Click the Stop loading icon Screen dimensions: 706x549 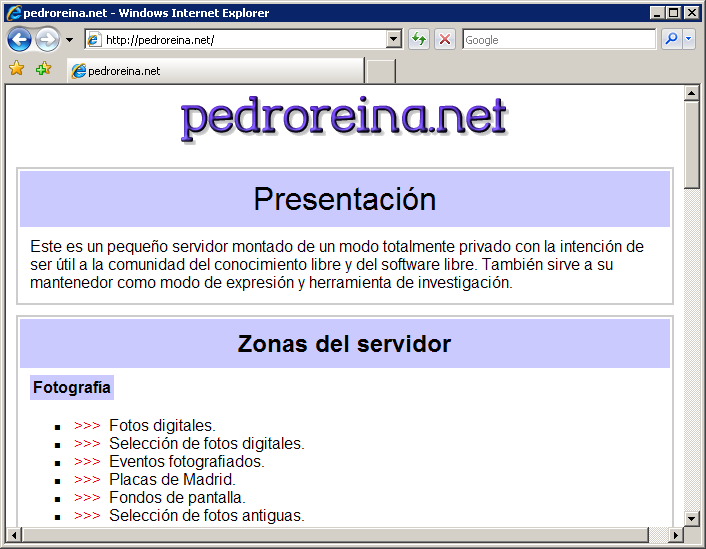click(445, 40)
